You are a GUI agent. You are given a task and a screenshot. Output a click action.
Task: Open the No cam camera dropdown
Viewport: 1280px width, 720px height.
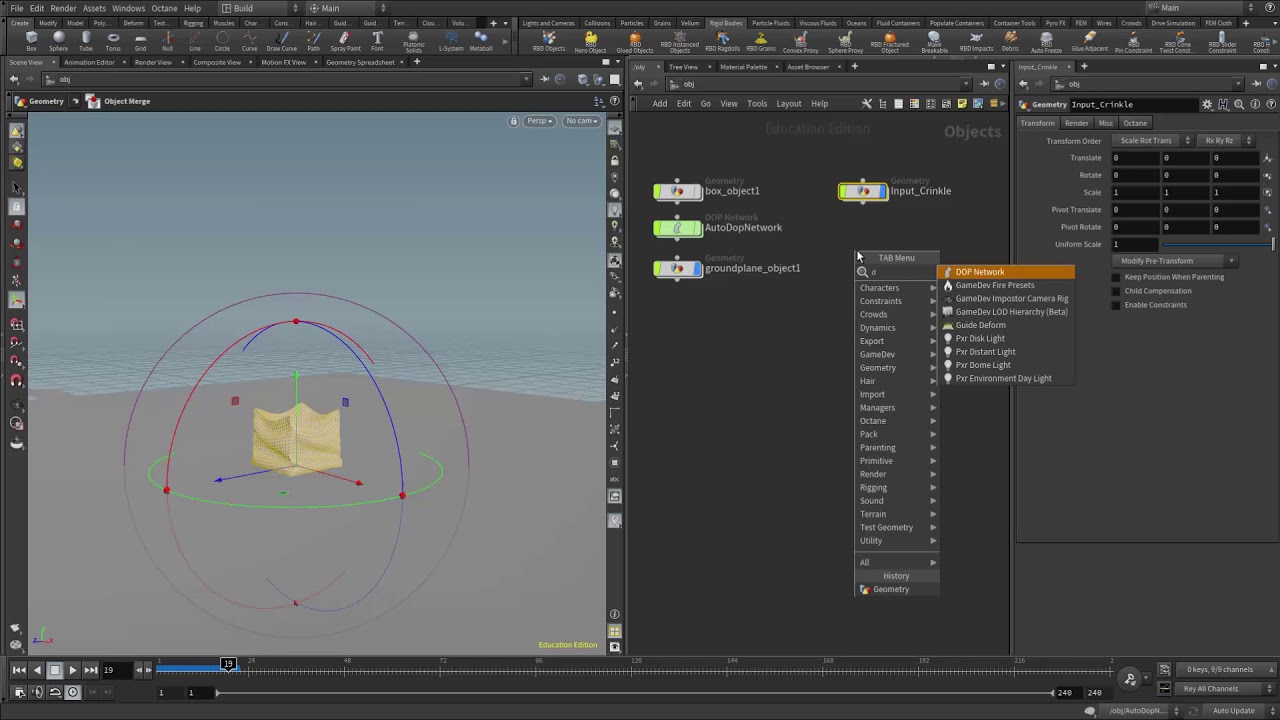[581, 121]
